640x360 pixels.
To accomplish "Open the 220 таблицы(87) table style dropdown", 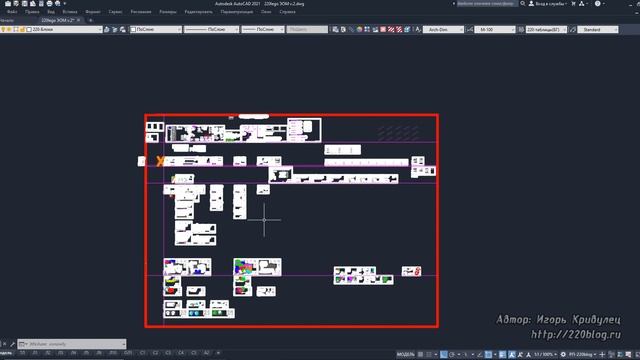I will tap(546, 29).
